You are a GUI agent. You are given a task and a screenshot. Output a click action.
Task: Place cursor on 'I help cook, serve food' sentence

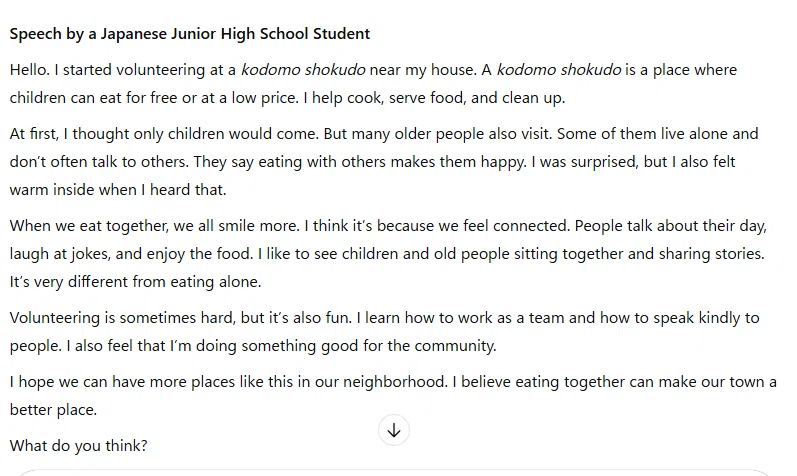(434, 98)
